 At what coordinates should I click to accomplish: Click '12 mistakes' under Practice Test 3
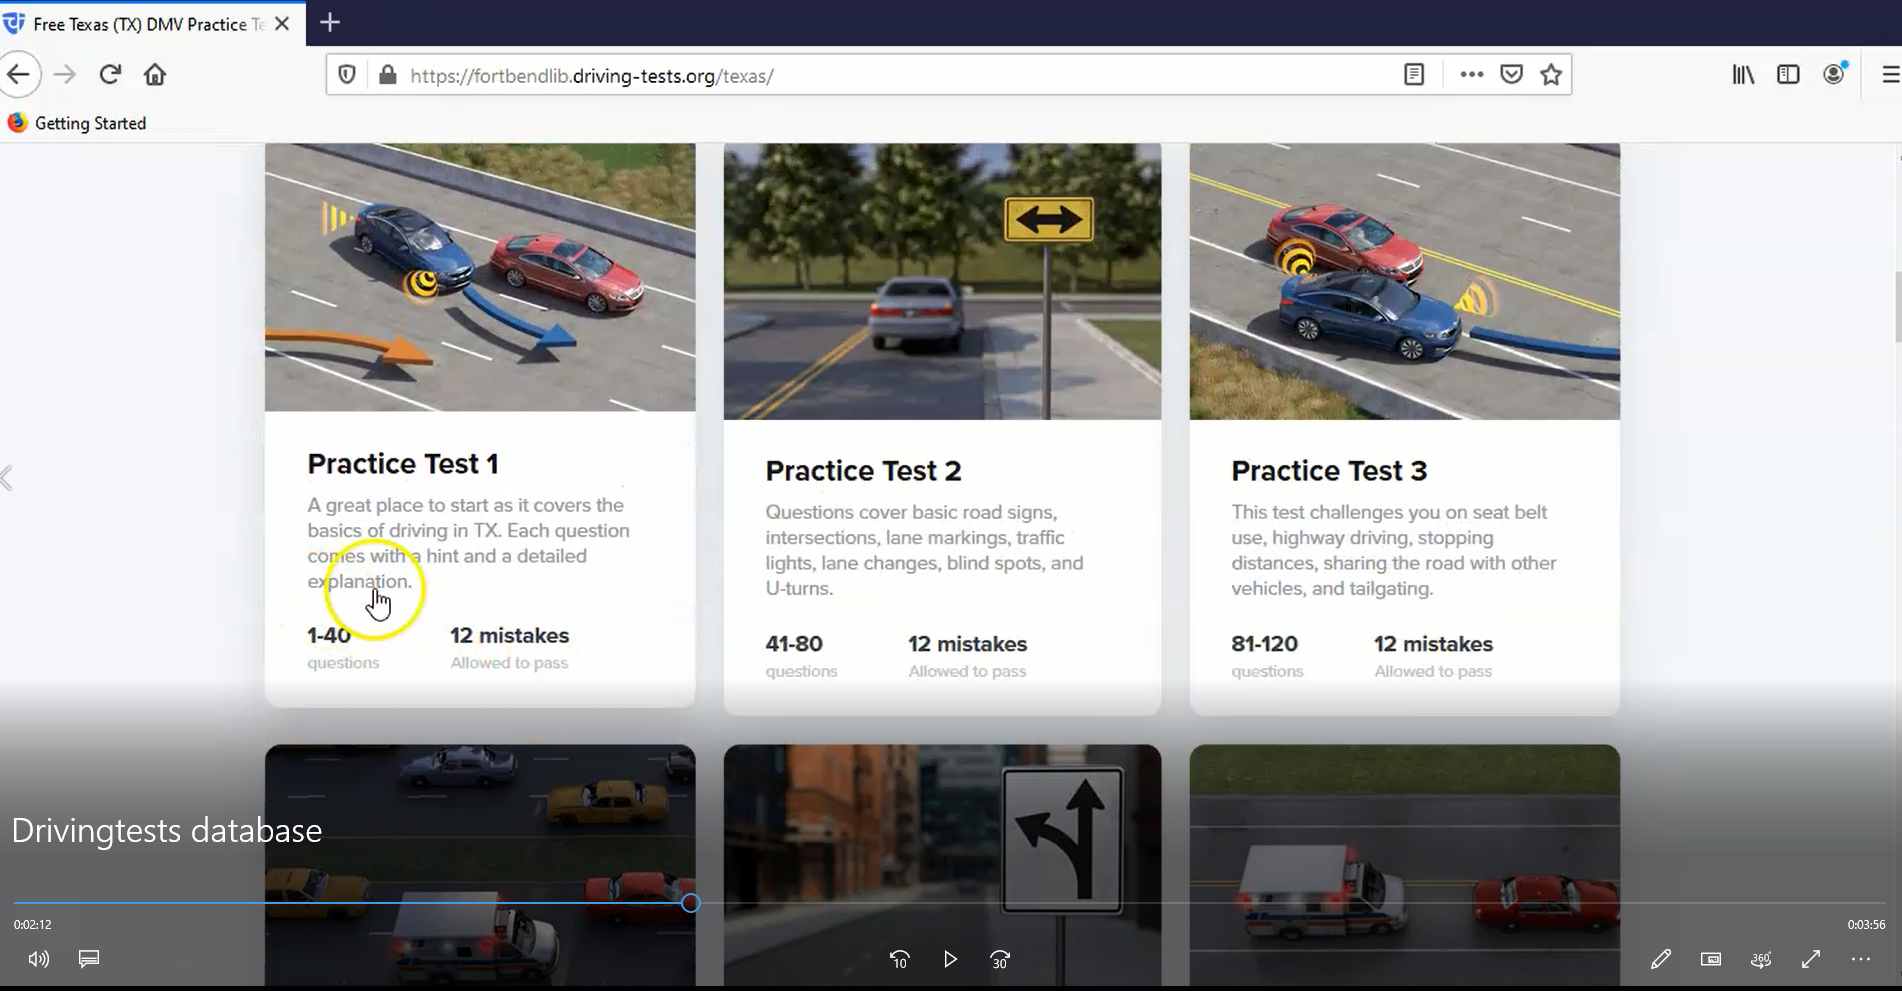(x=1433, y=644)
